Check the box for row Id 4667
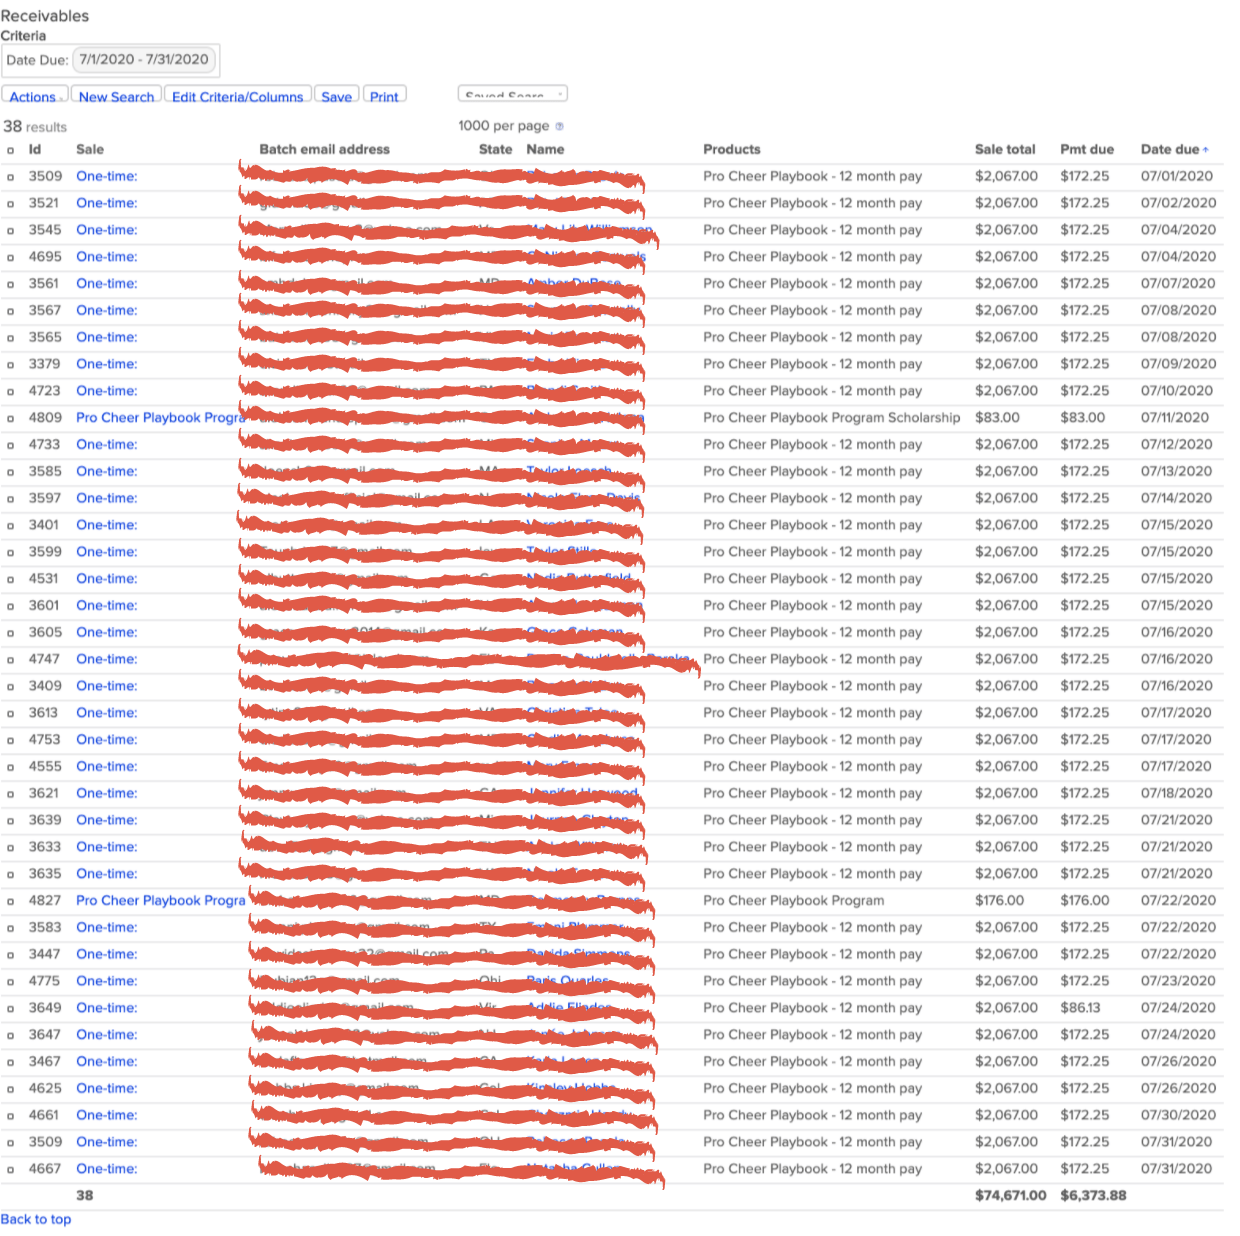Screen dimensions: 1240x1236 click(x=10, y=1170)
